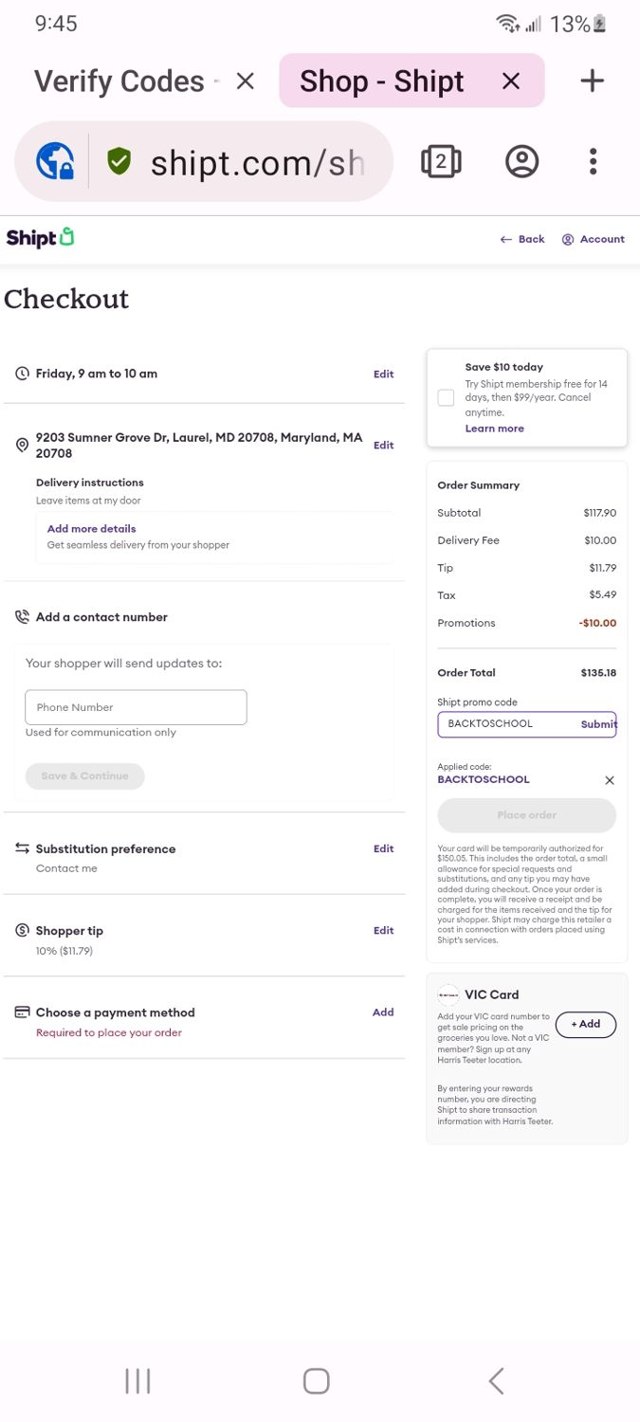Open Learn more about Shipt membership
The height and width of the screenshot is (1422, 640).
494,428
